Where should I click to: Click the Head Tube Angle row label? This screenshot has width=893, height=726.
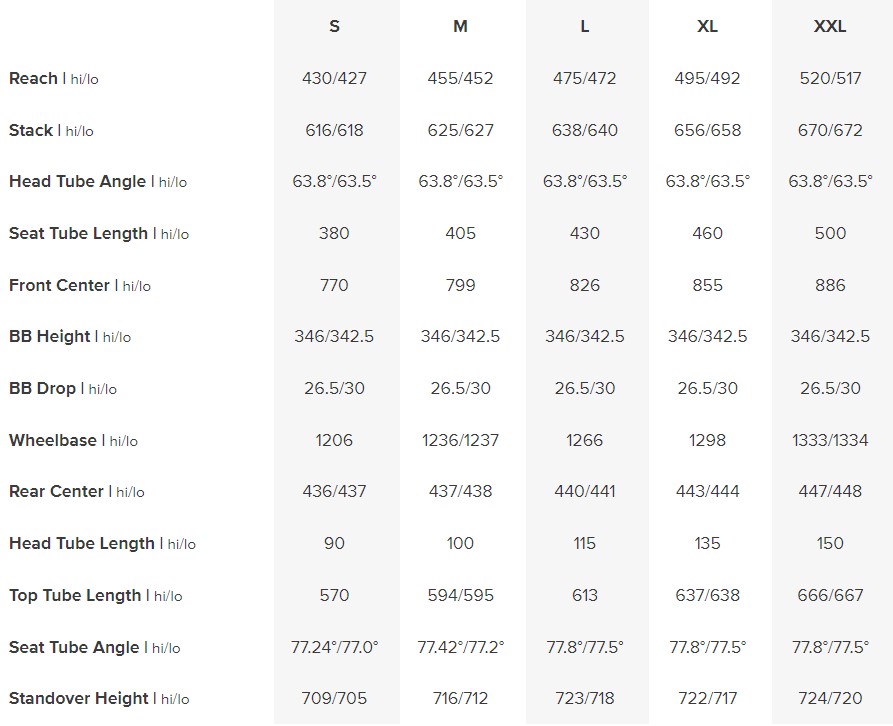78,182
